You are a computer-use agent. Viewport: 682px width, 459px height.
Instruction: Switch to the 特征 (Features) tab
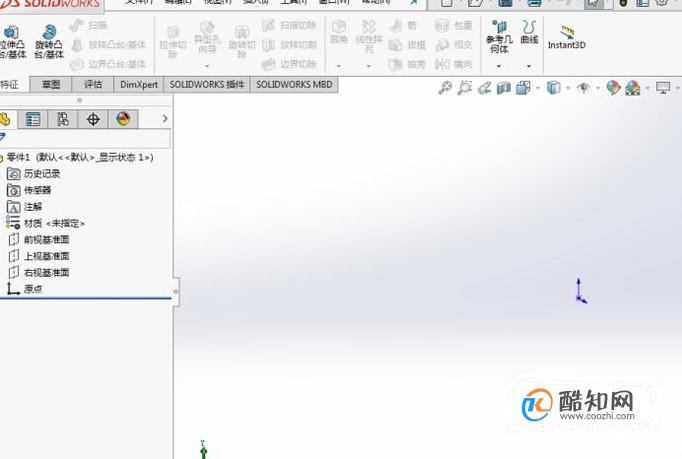12,84
